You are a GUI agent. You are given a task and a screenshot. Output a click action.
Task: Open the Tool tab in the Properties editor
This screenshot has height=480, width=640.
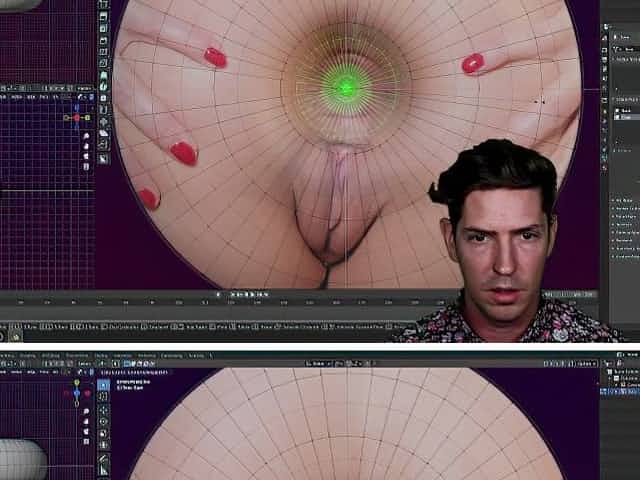click(x=605, y=37)
